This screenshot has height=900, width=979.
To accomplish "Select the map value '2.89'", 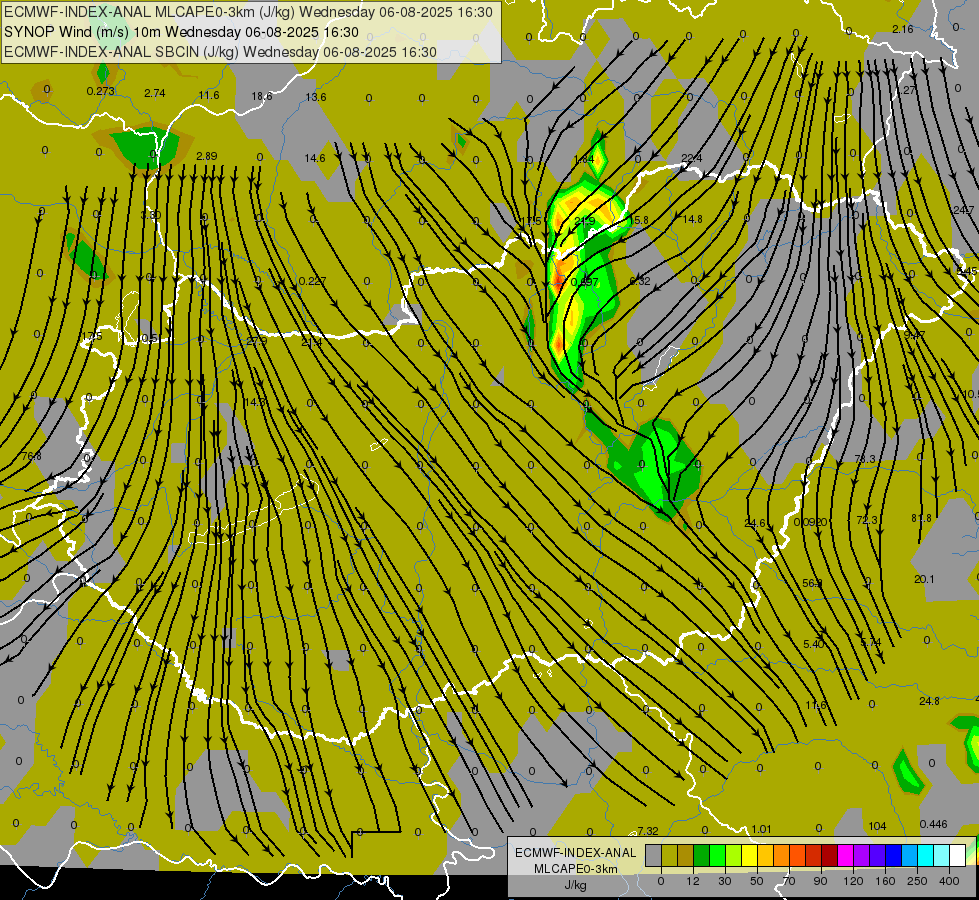I will [x=207, y=156].
